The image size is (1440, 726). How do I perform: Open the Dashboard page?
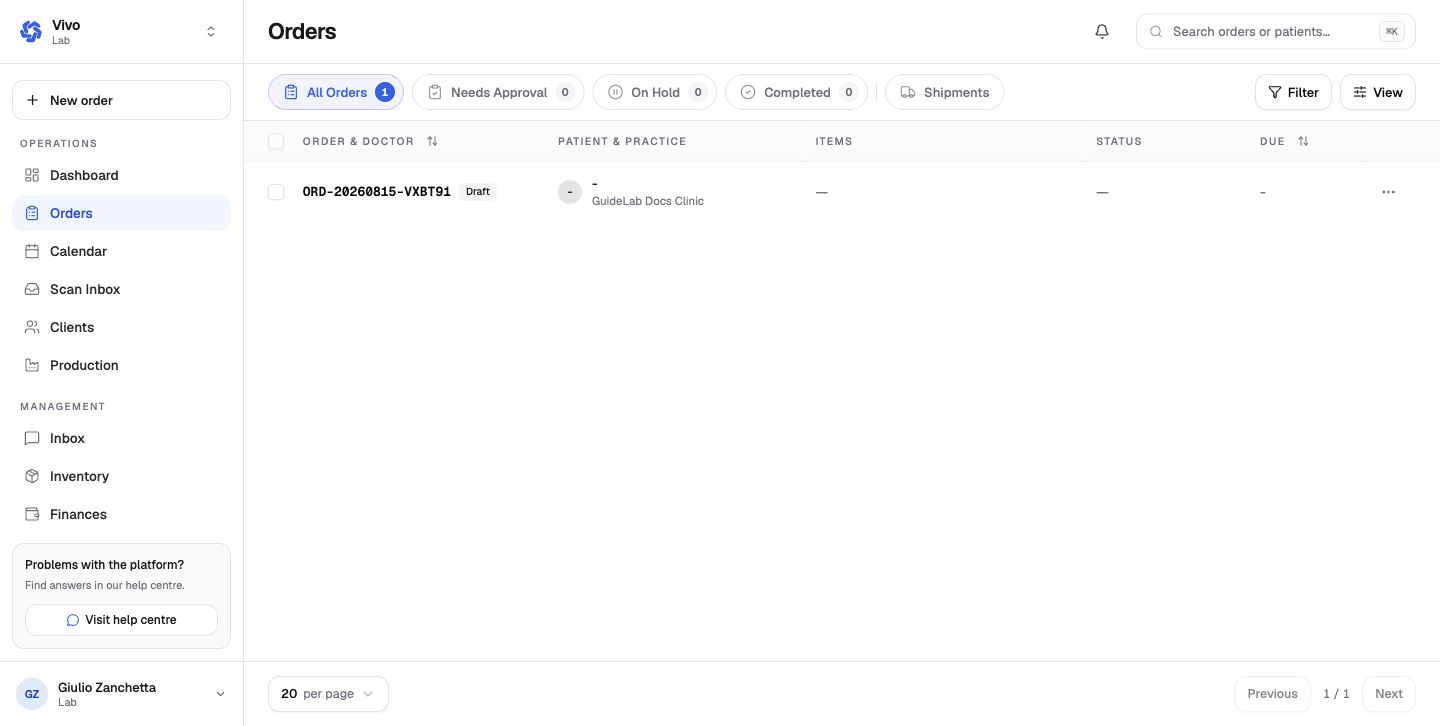pos(121,175)
